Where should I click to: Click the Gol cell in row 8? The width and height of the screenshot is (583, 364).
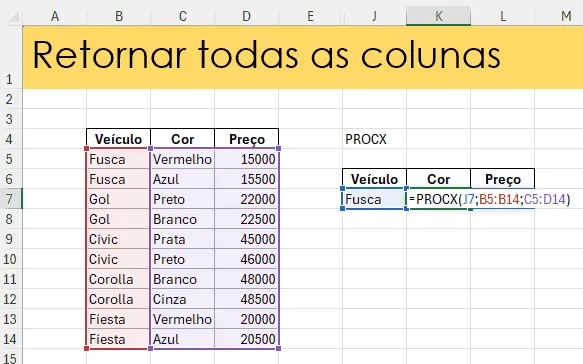click(119, 219)
